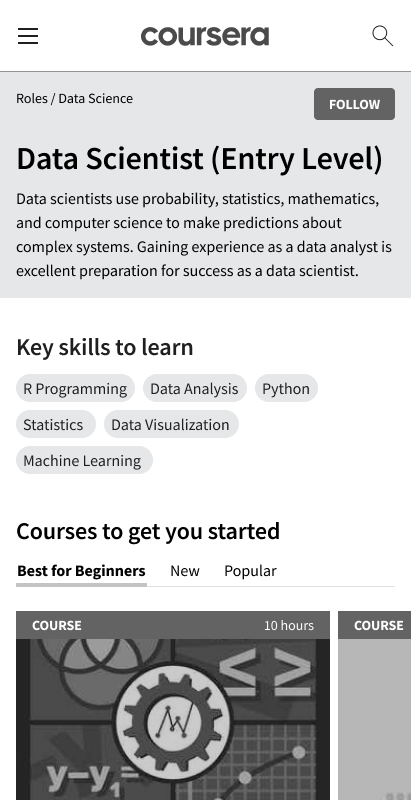
Task: Select the Machine Learning skill chip
Action: [84, 460]
